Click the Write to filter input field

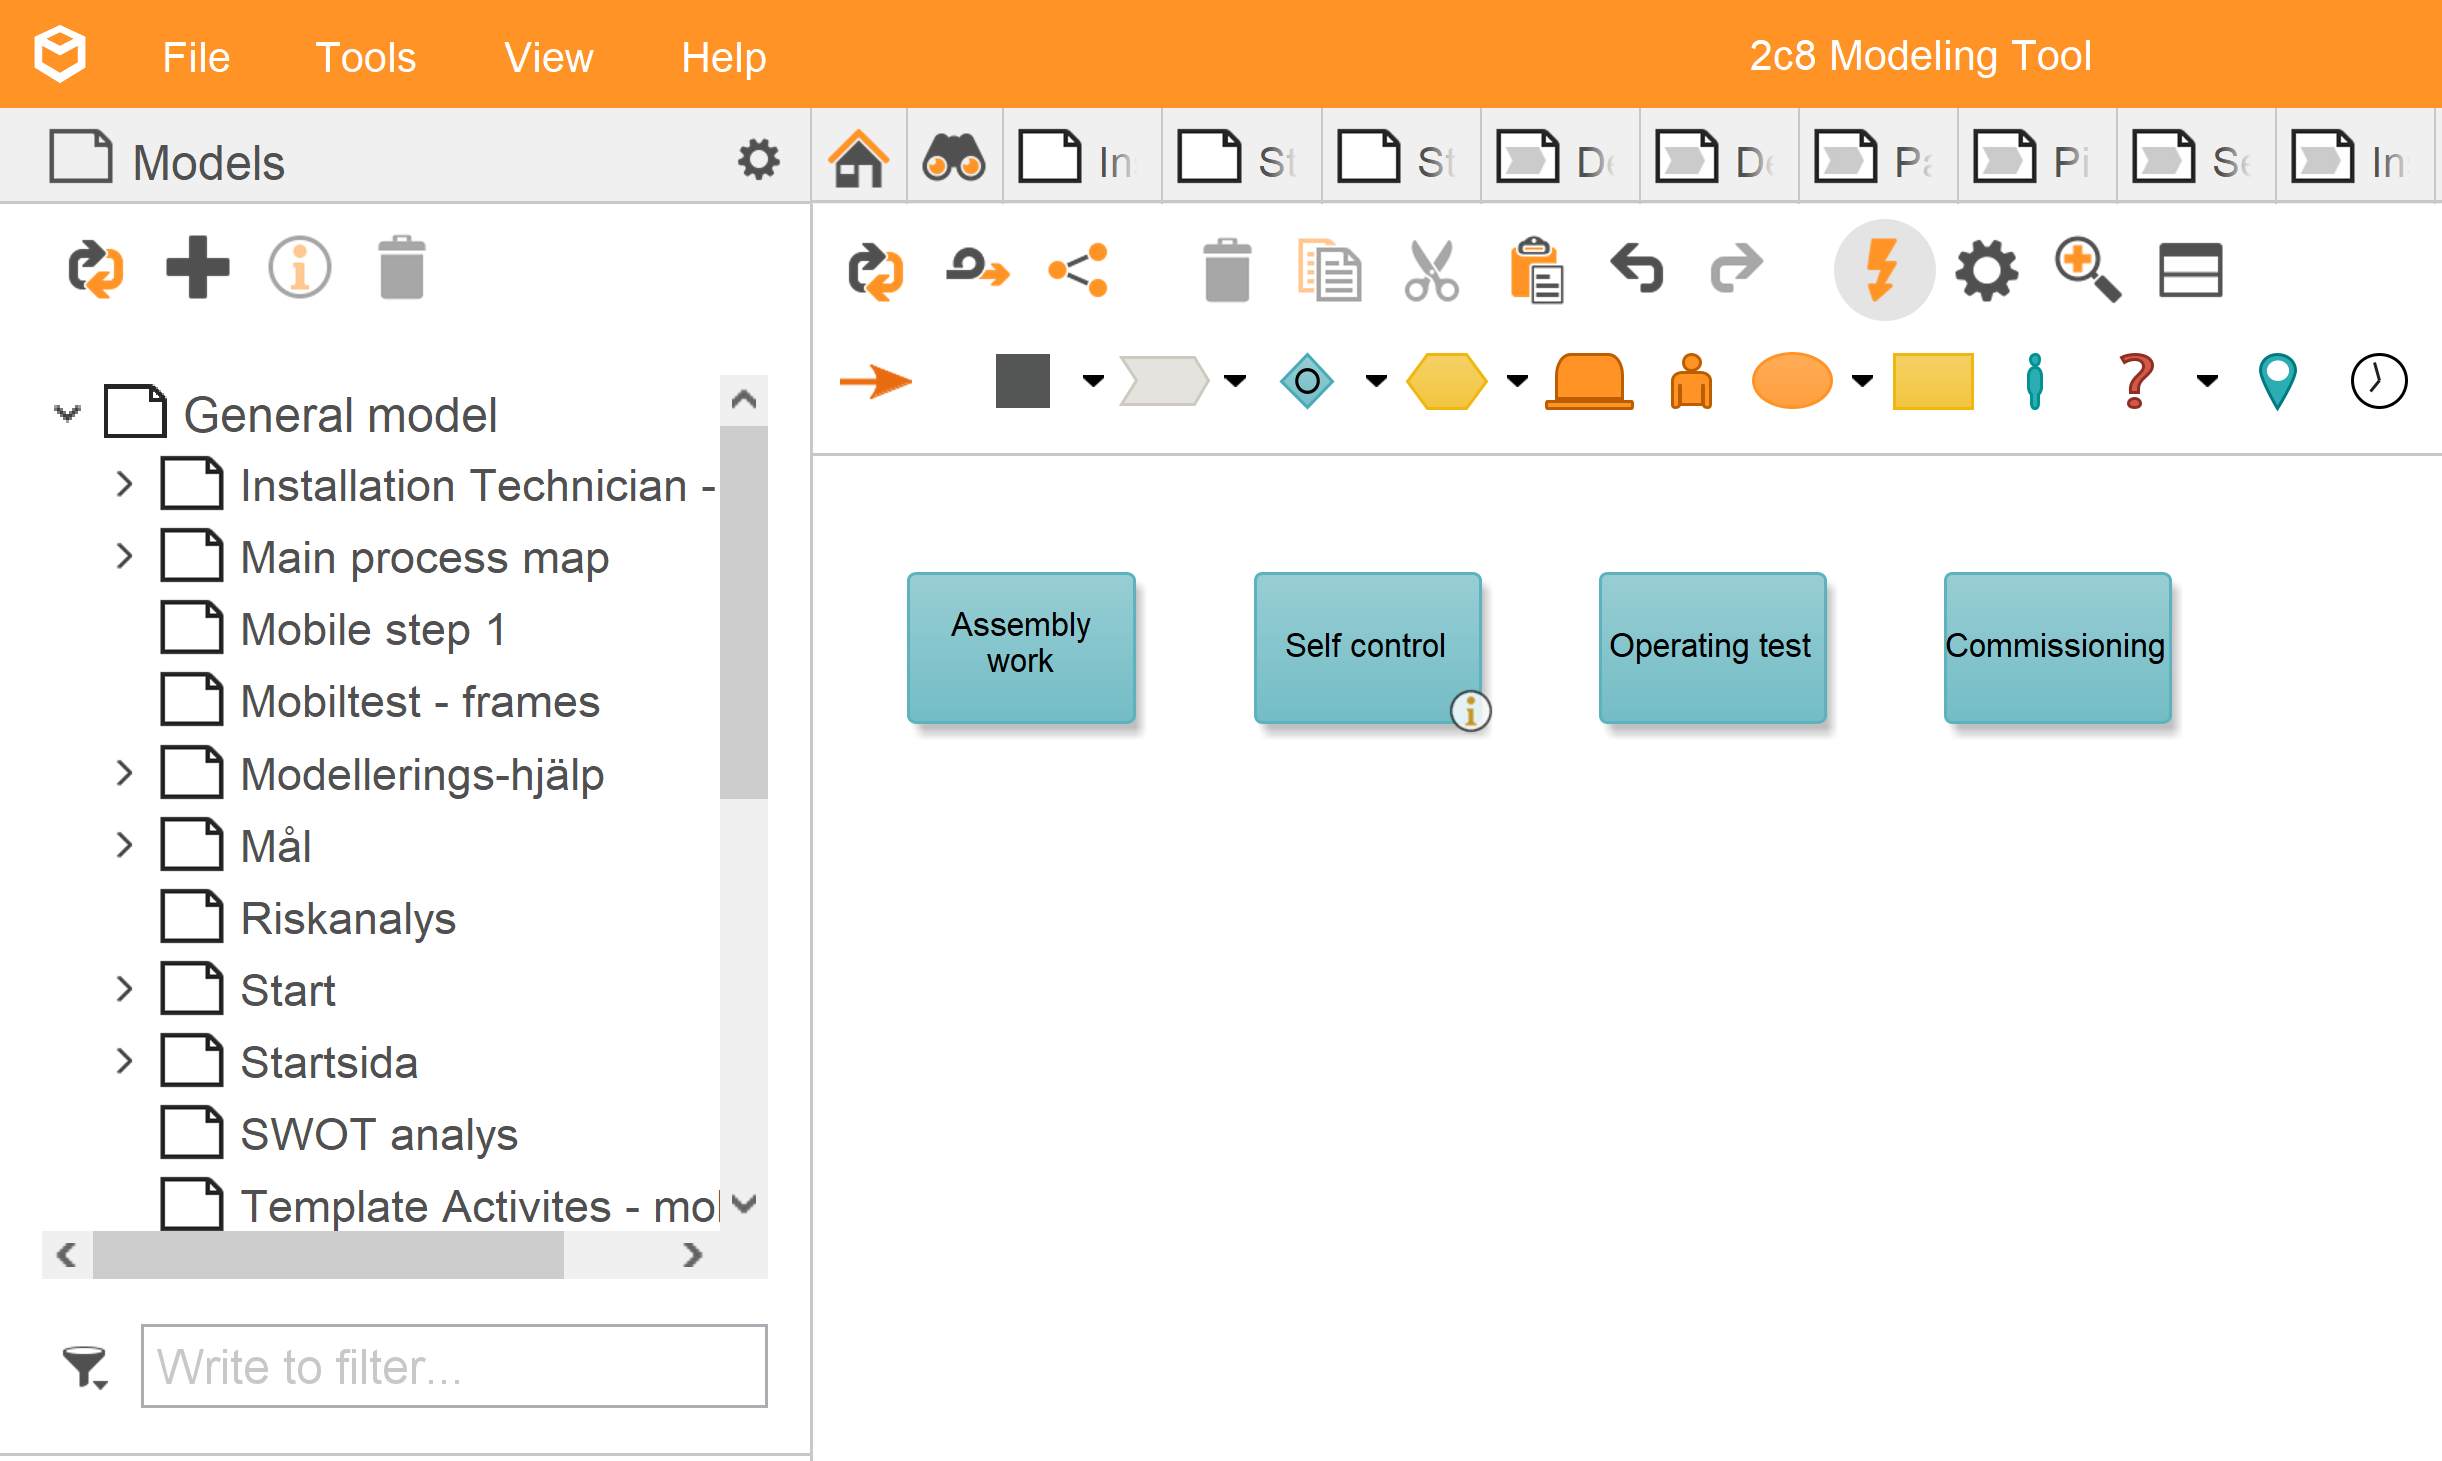[x=453, y=1366]
